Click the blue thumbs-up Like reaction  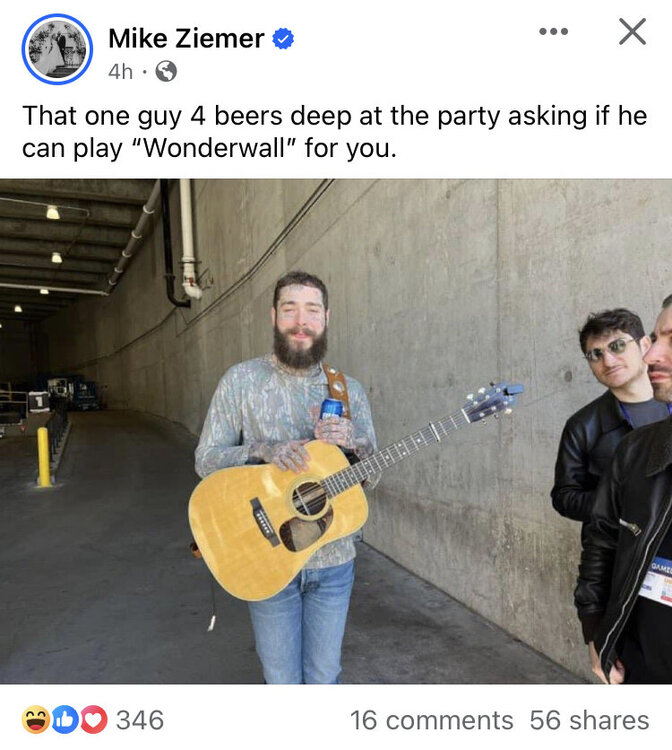[x=65, y=719]
